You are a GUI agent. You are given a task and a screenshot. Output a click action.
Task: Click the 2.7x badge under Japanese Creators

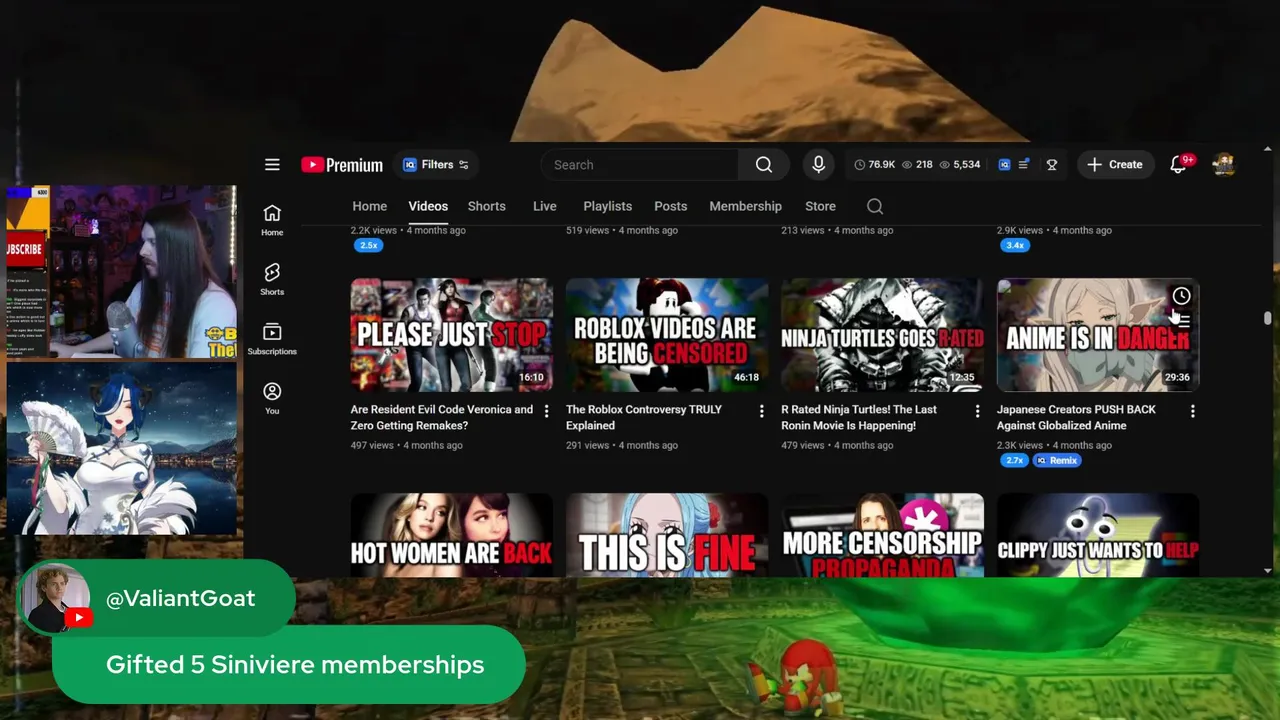(1014, 460)
